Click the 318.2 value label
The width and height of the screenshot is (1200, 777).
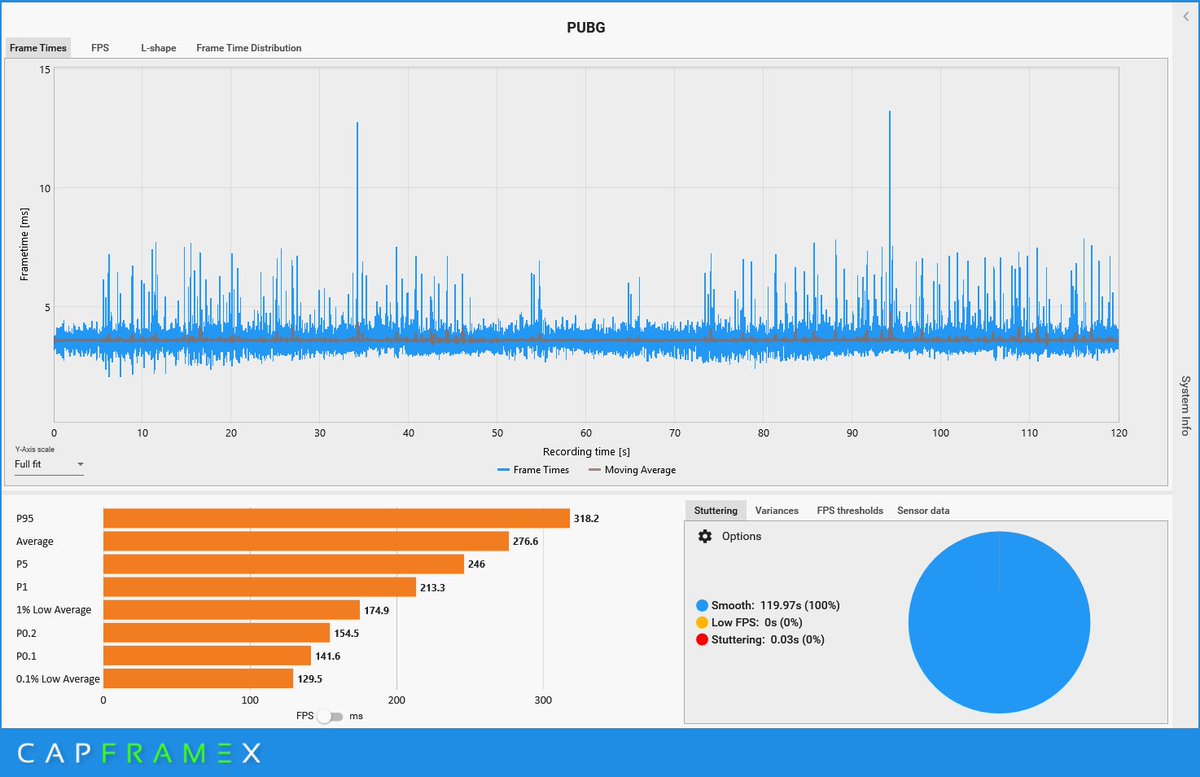click(586, 519)
